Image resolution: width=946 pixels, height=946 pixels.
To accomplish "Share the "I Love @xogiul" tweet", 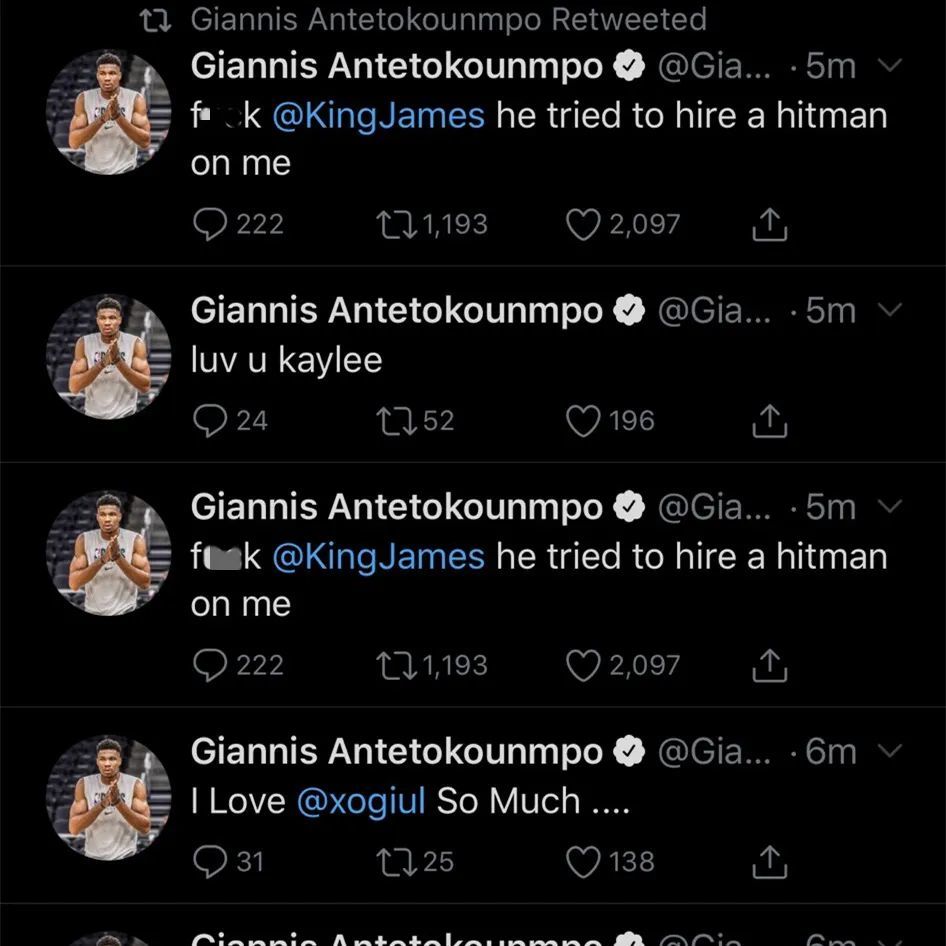I will point(769,863).
